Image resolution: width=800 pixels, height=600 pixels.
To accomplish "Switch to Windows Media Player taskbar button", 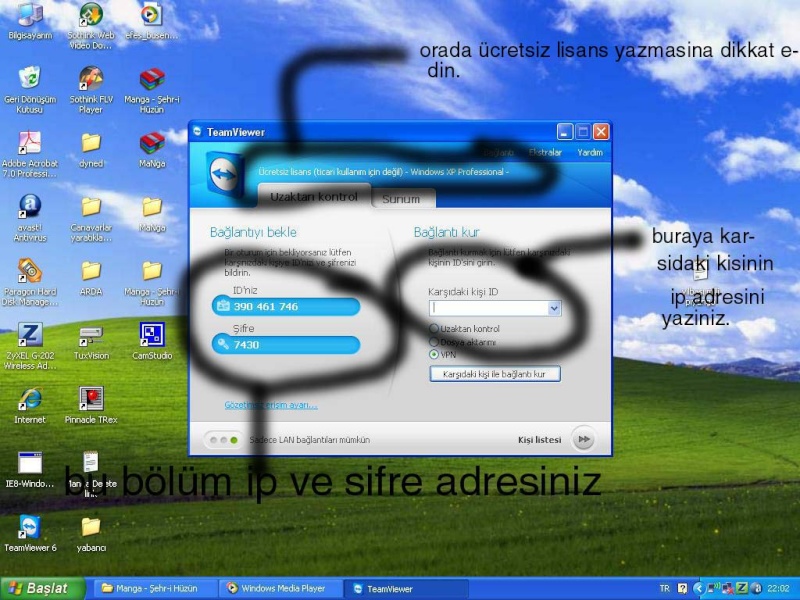I will (x=281, y=588).
